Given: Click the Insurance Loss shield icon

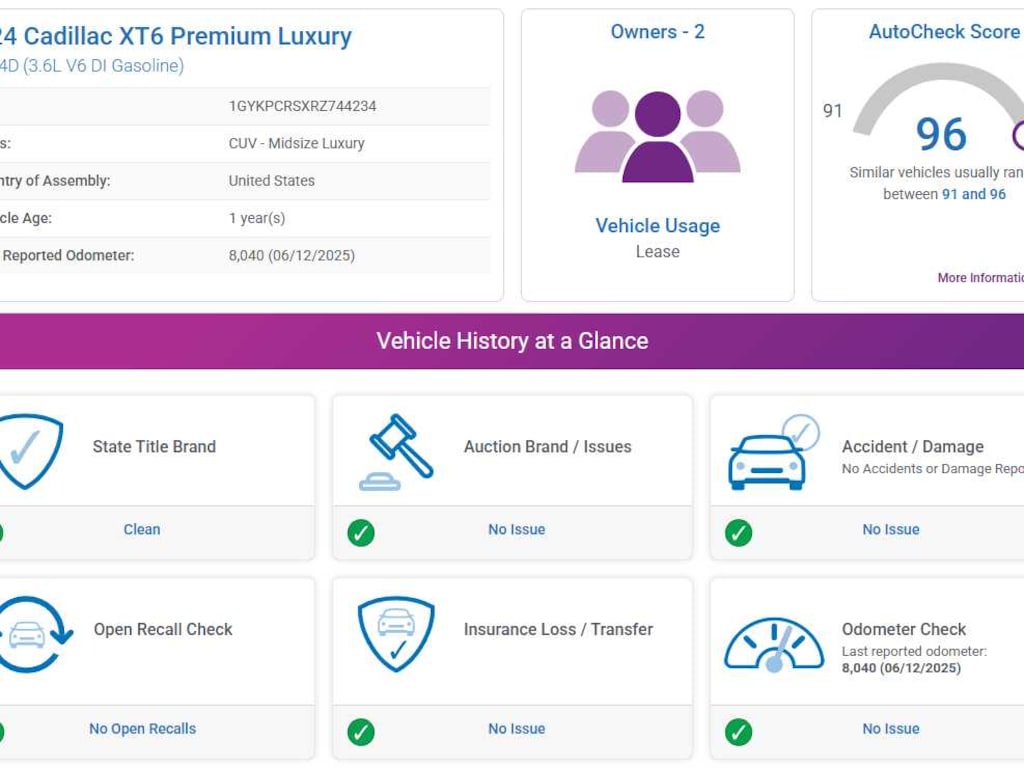Looking at the screenshot, I should coord(396,634).
